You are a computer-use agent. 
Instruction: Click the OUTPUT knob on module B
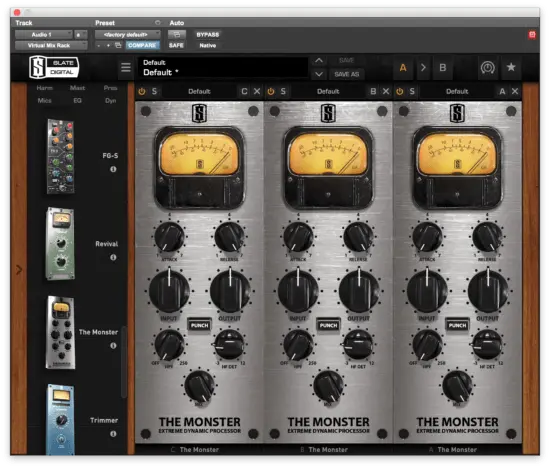358,290
